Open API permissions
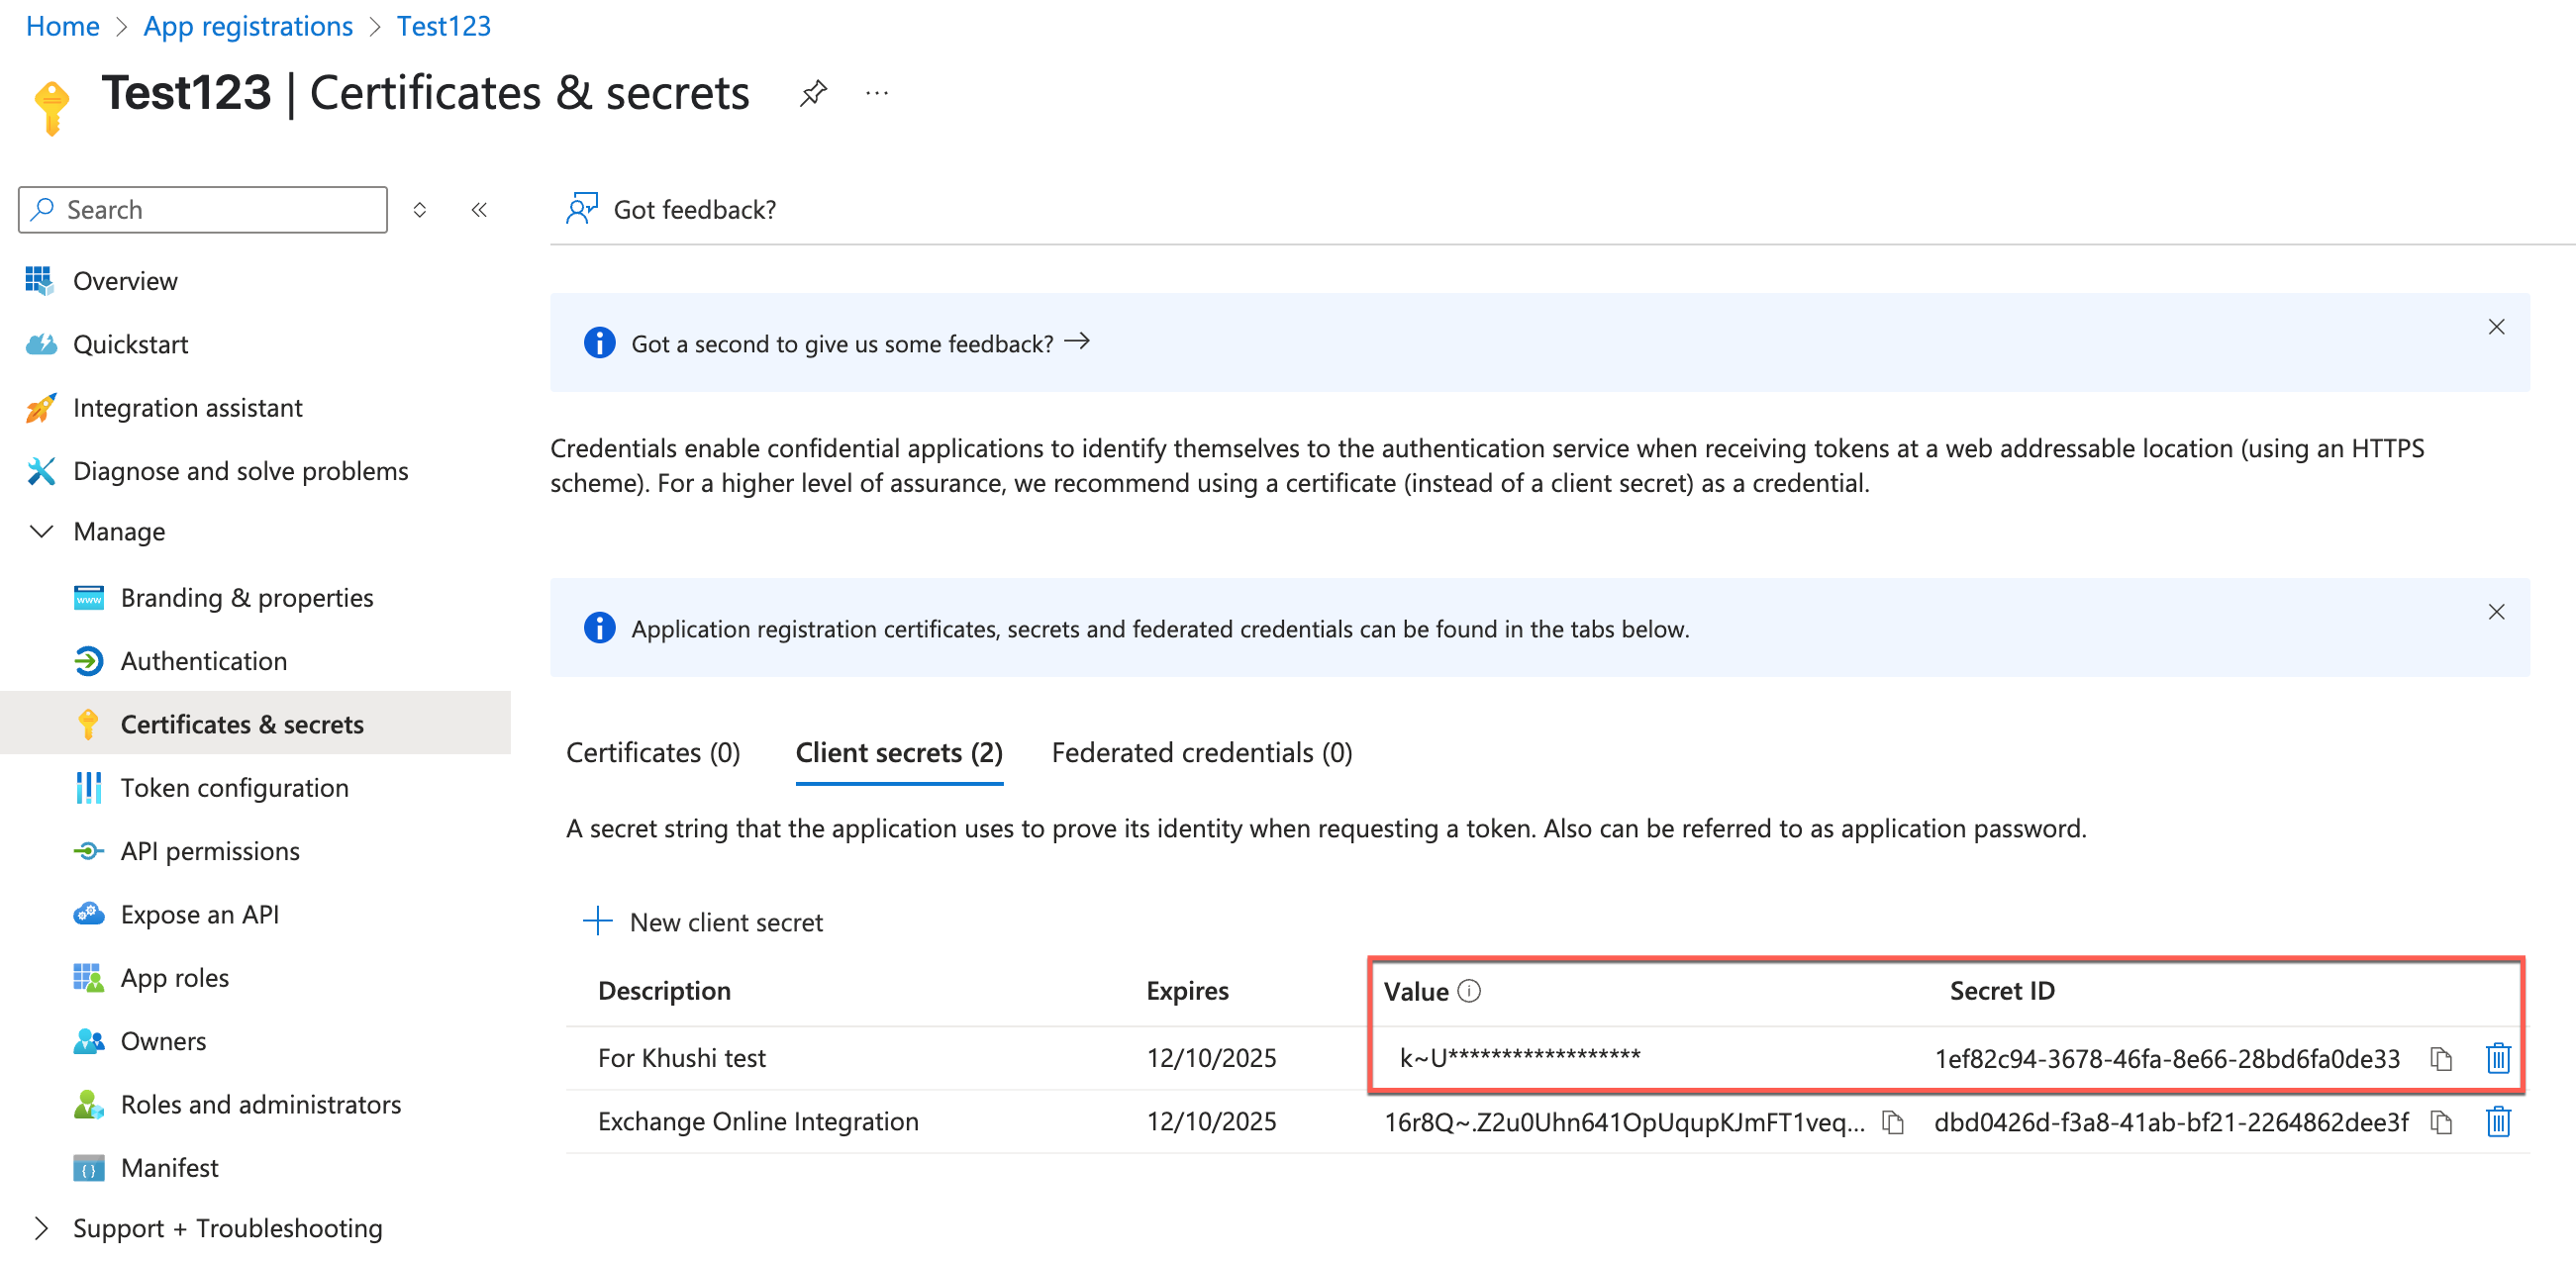 pos(210,851)
